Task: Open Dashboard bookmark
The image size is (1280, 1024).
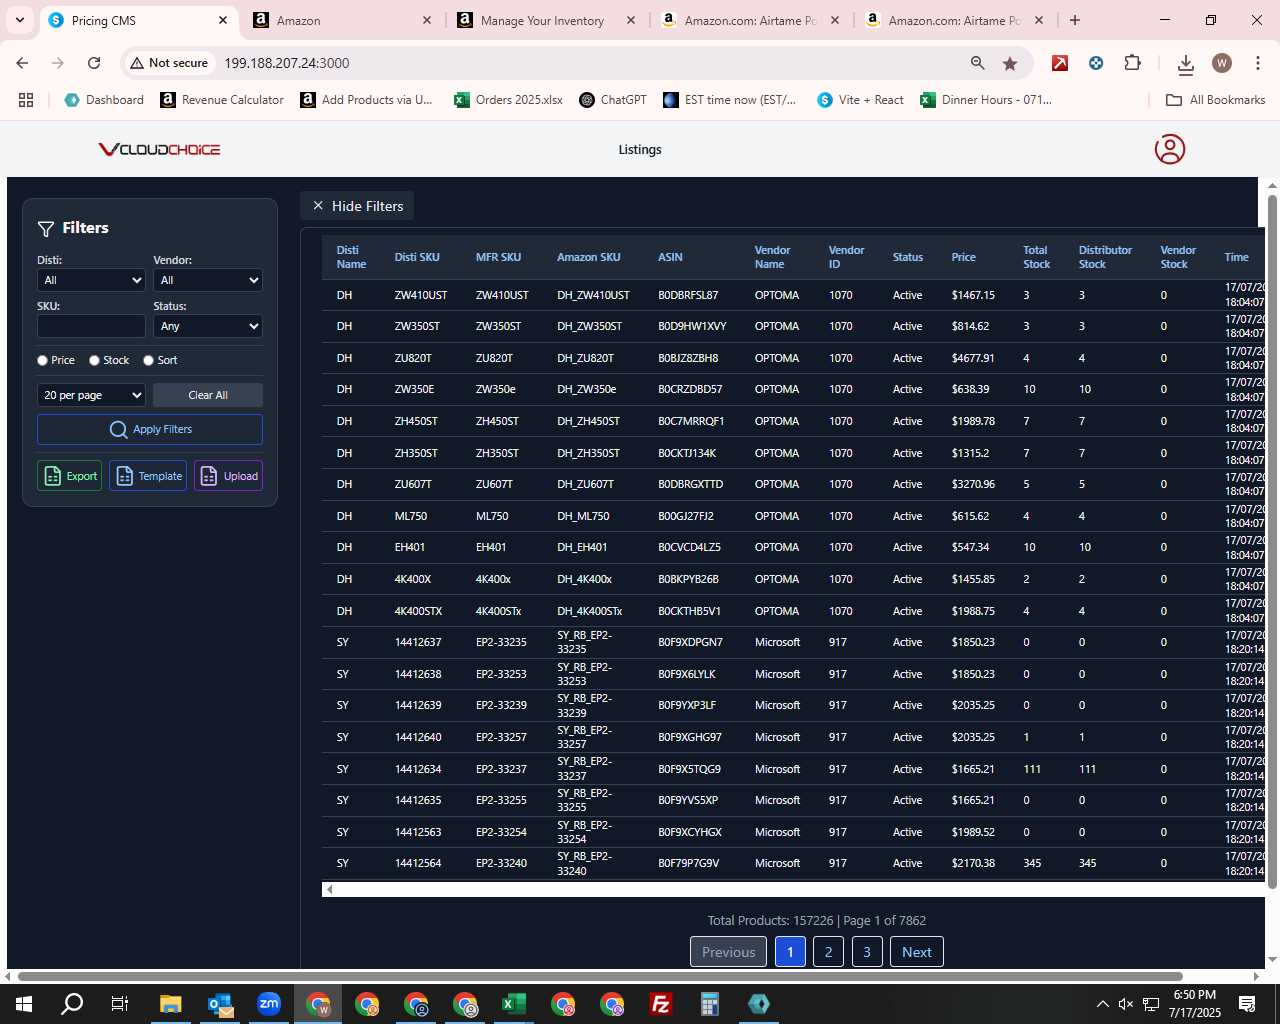Action: 104,100
